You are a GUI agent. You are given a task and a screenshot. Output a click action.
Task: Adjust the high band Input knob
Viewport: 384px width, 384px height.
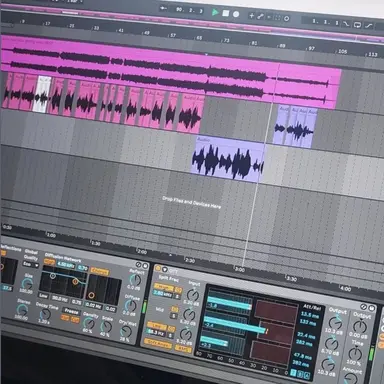pyautogui.click(x=192, y=295)
